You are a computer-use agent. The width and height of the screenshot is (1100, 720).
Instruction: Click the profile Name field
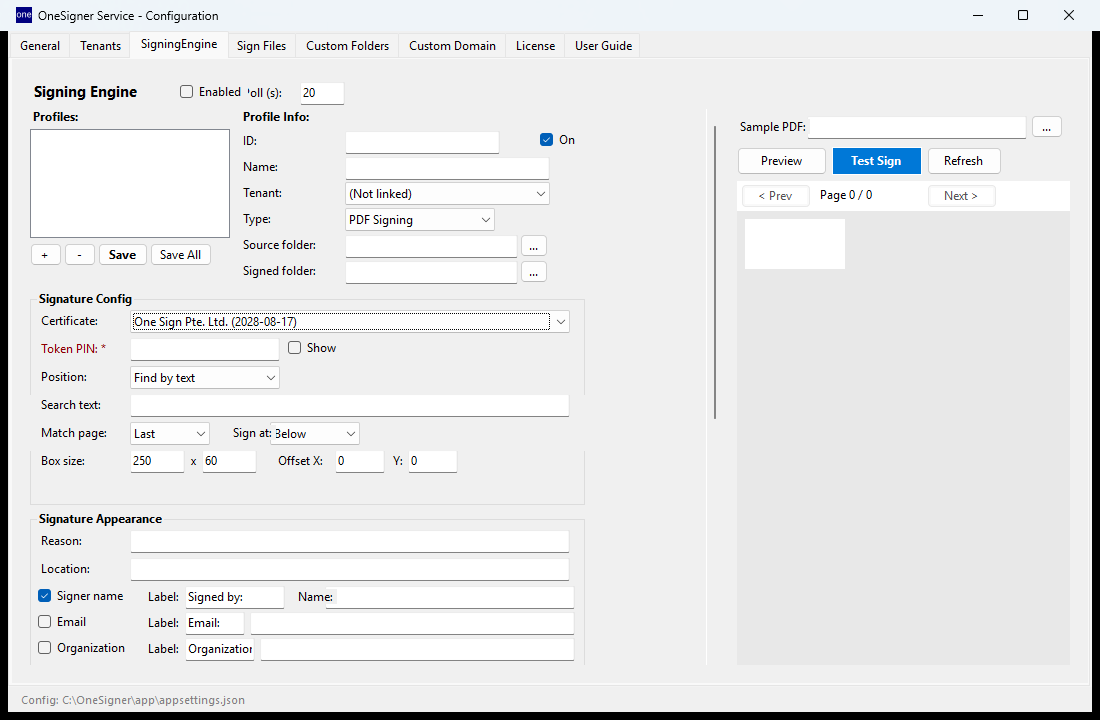tap(447, 168)
